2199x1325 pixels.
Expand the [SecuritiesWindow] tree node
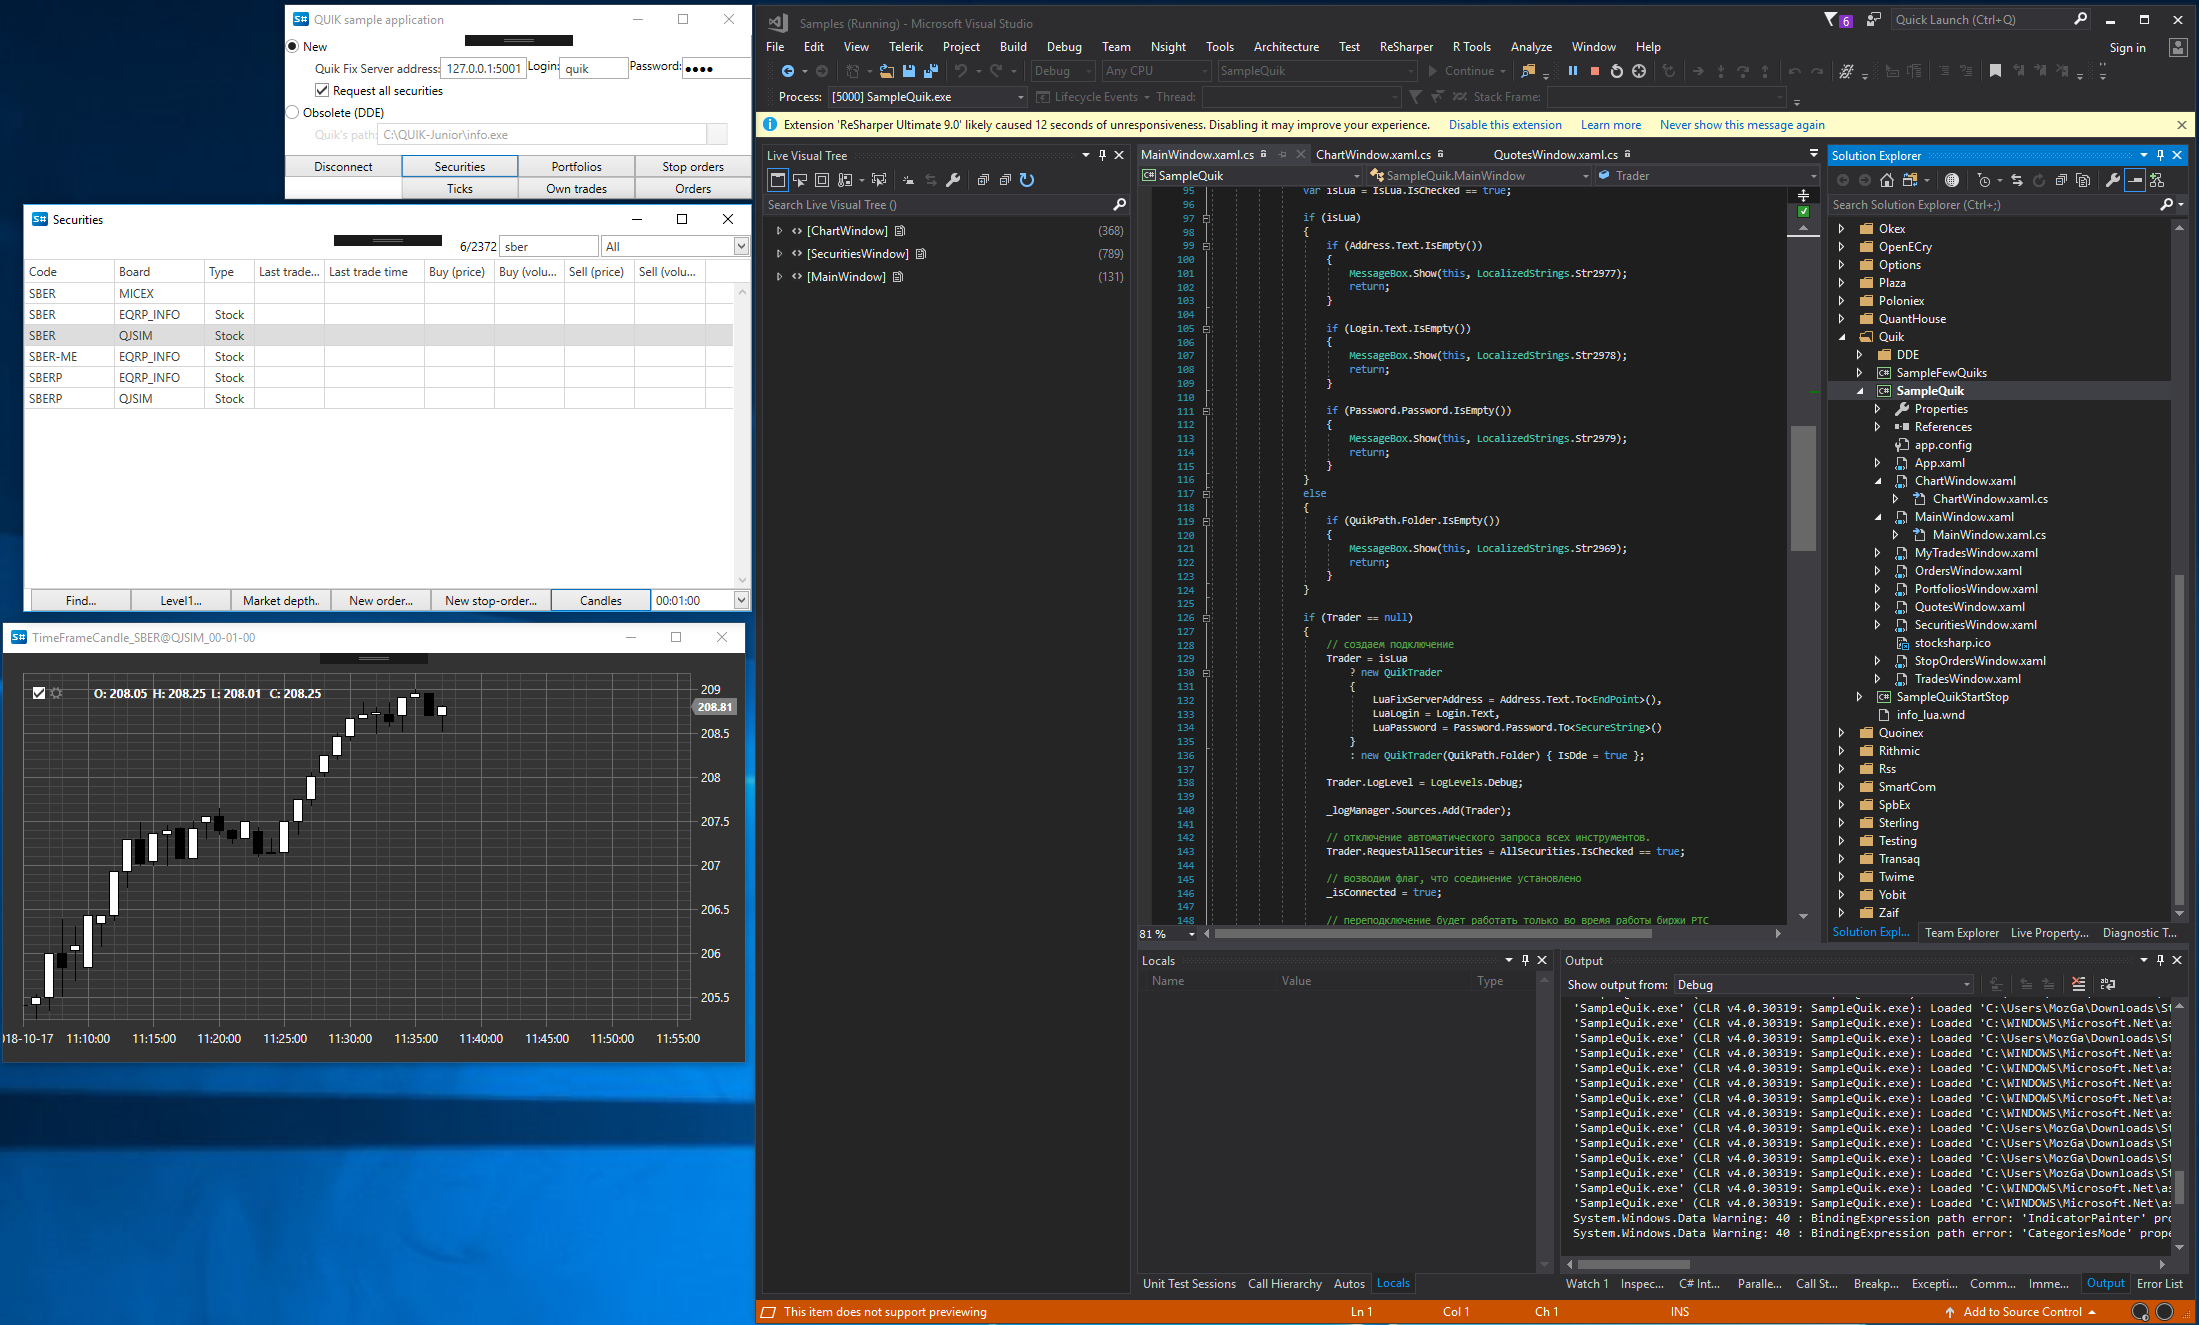pyautogui.click(x=779, y=254)
